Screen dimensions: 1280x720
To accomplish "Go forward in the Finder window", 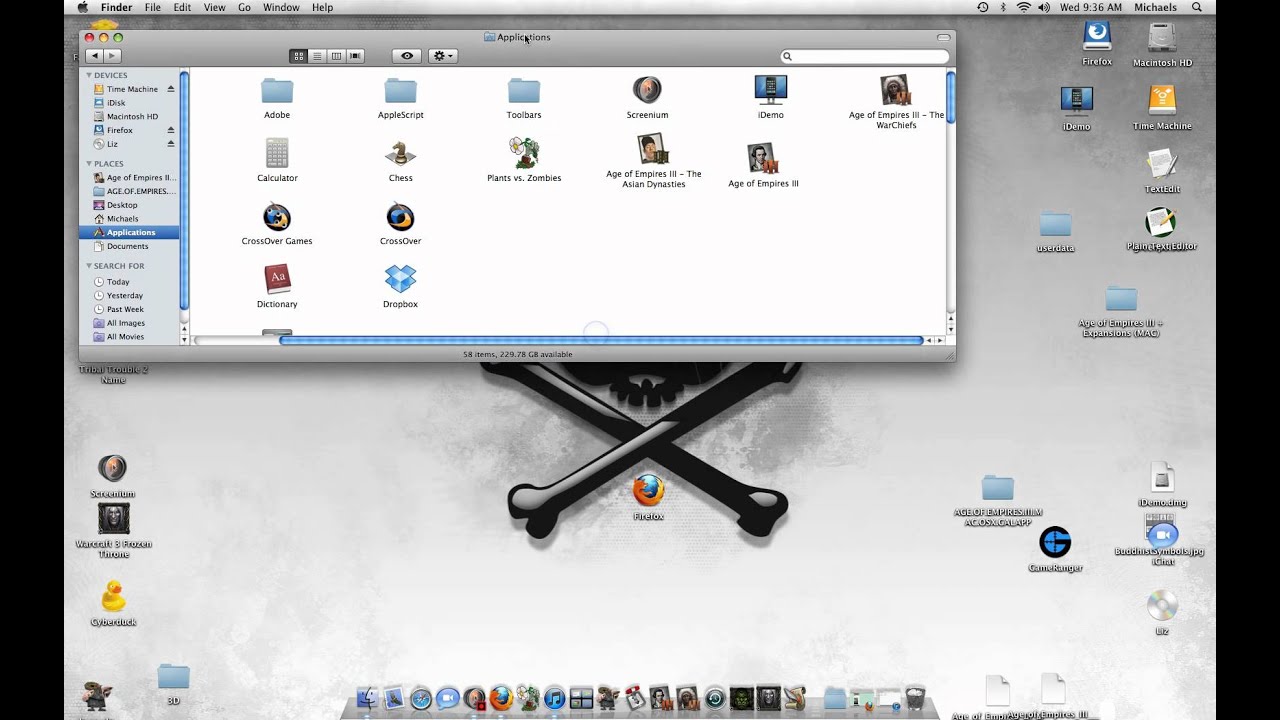I will tap(112, 56).
